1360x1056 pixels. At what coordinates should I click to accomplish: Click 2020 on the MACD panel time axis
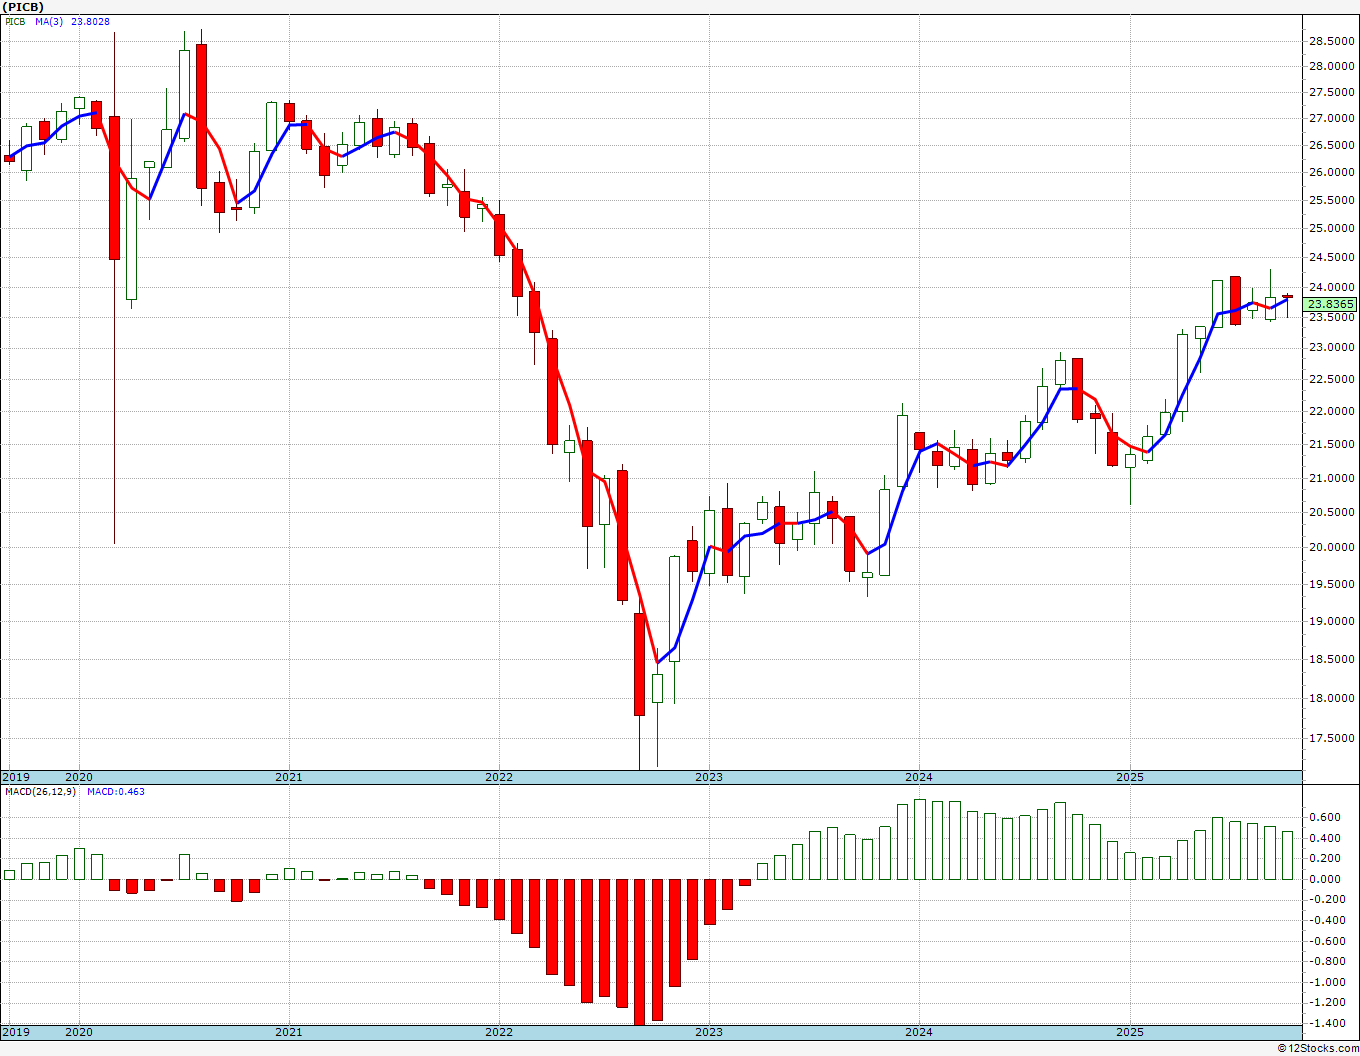click(78, 1032)
